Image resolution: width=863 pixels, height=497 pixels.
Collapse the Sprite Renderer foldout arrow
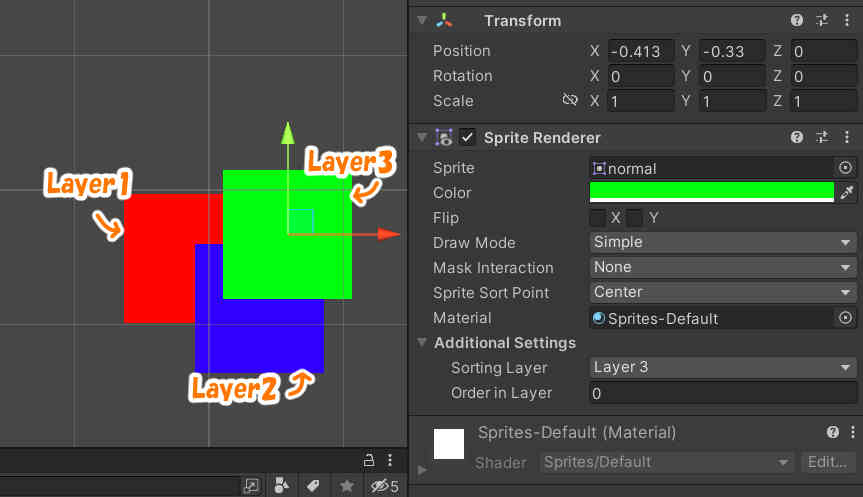click(422, 137)
